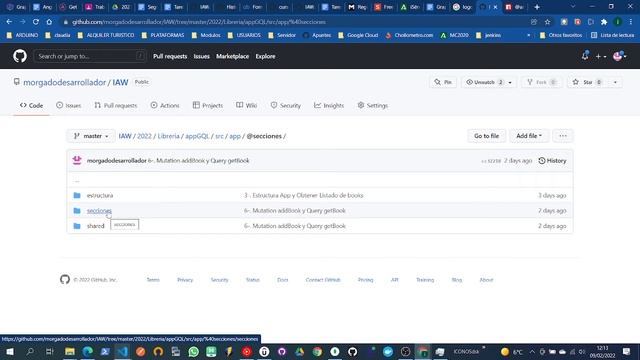Viewport: 640px width, 360px height.
Task: Navigate to appGQL in breadcrumb path
Action: coord(197,136)
